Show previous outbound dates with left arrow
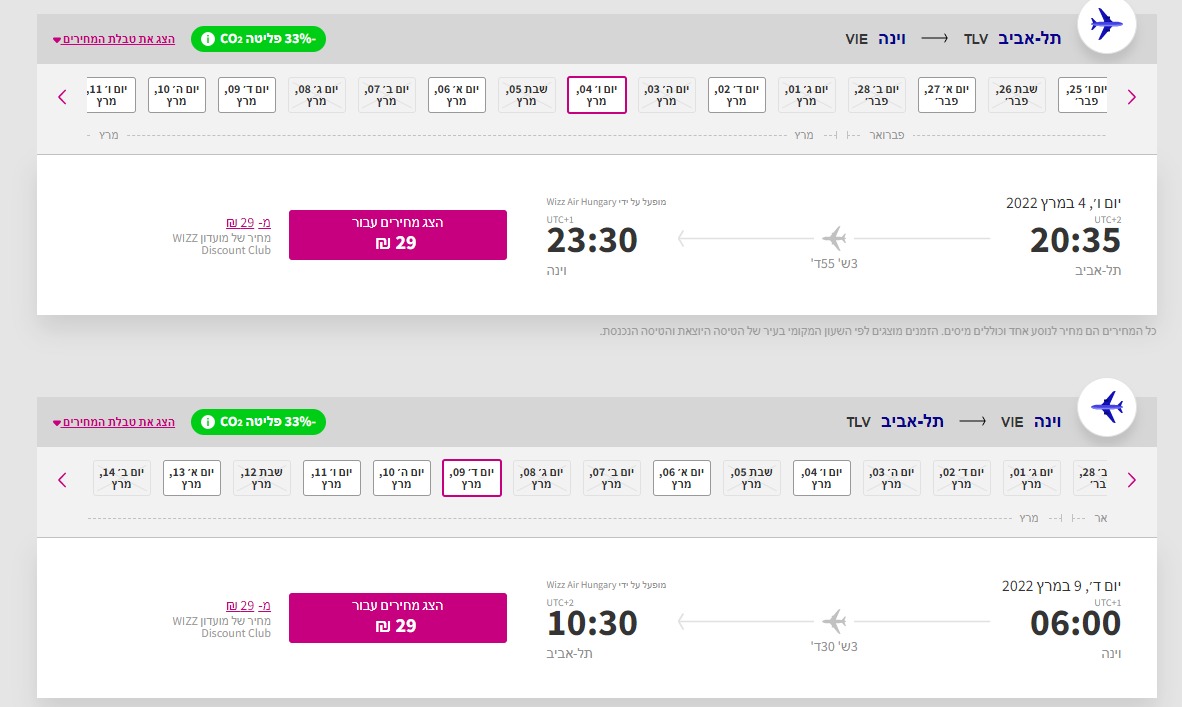 [x=63, y=96]
